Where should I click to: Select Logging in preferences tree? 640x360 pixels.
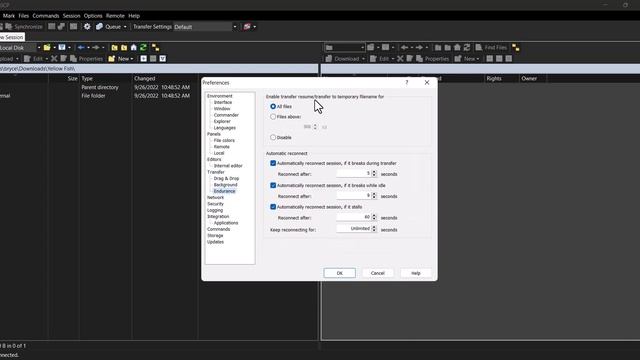tap(215, 210)
